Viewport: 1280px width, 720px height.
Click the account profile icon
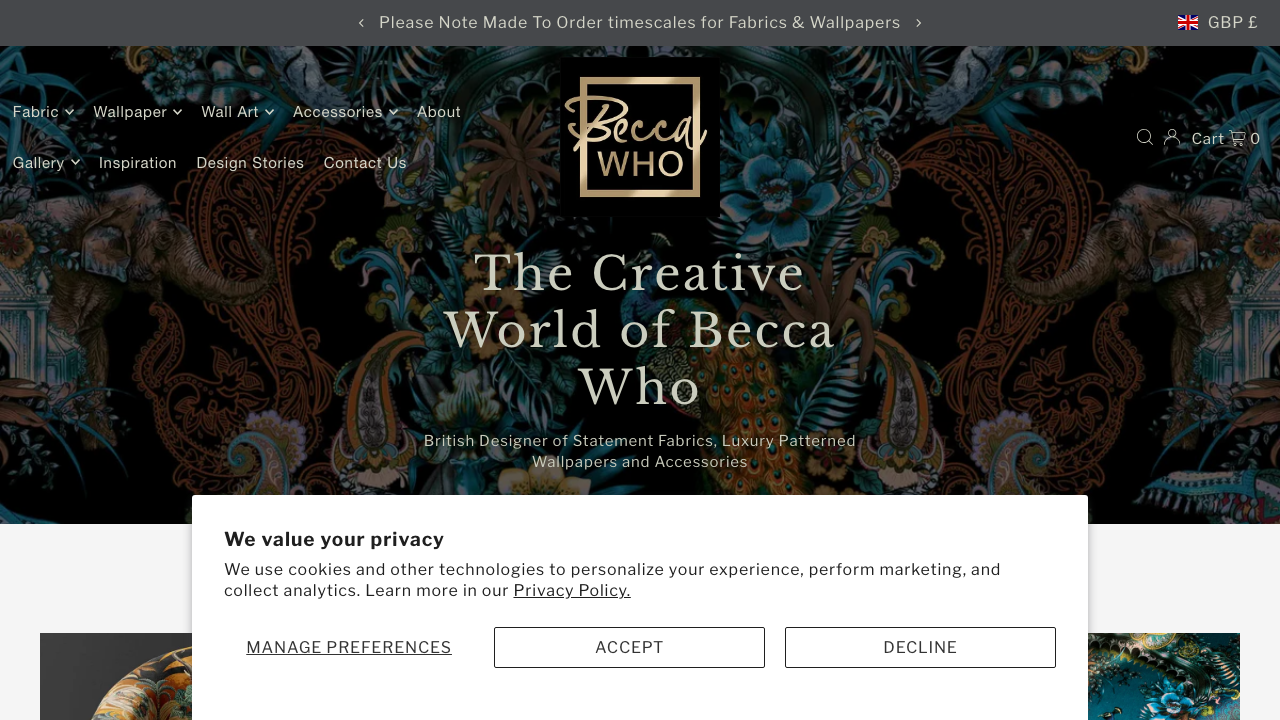1171,136
